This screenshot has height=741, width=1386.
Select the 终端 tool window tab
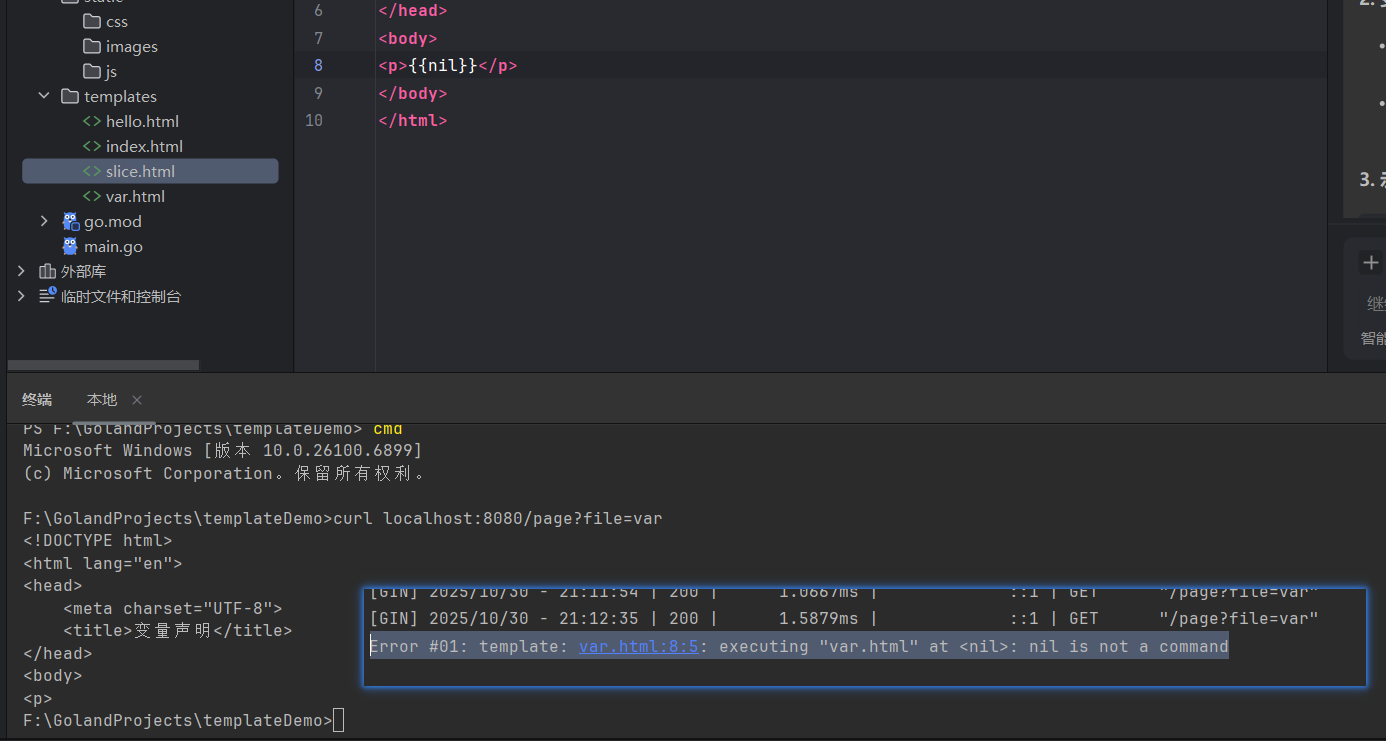coord(37,399)
